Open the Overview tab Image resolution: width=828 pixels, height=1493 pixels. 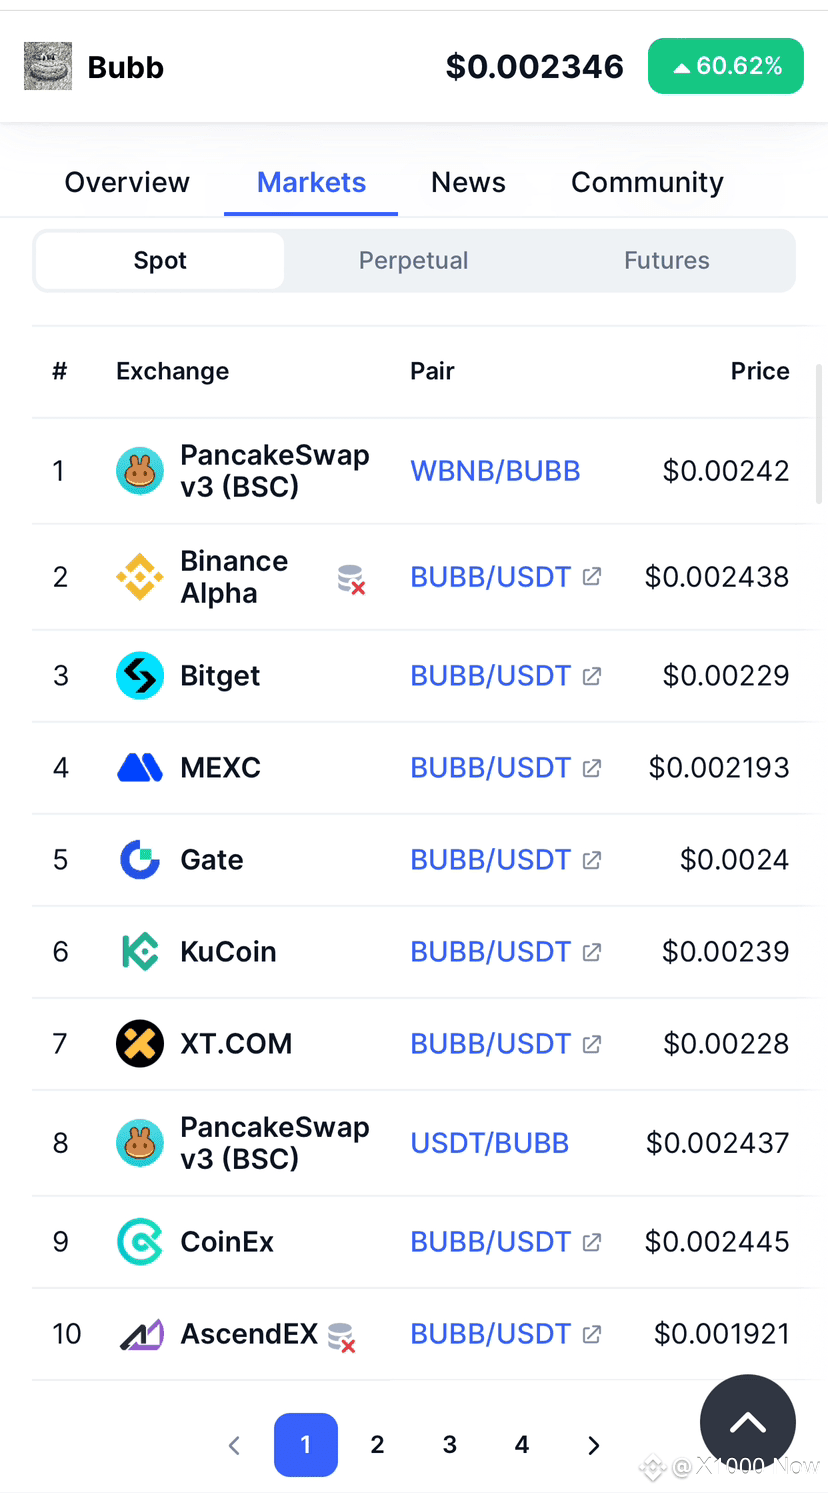(x=127, y=182)
